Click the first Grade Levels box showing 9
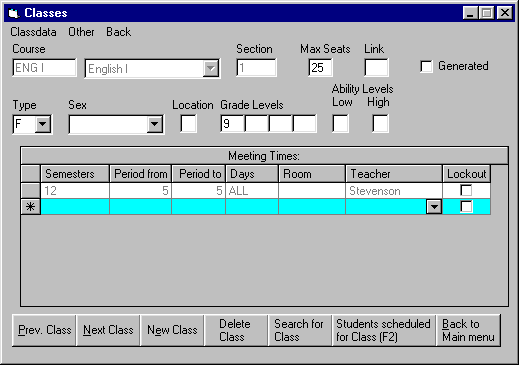Viewport: 519px width, 365px height. (233, 124)
